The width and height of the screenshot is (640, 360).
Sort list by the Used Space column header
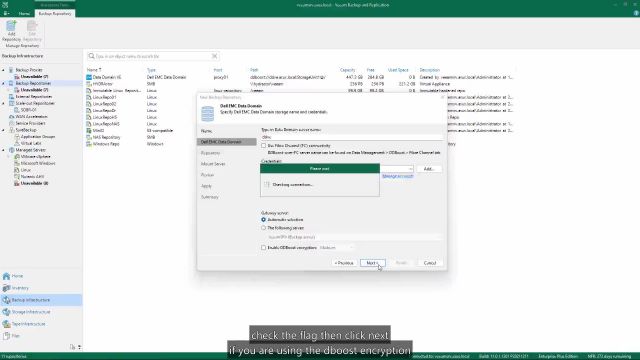click(x=398, y=70)
